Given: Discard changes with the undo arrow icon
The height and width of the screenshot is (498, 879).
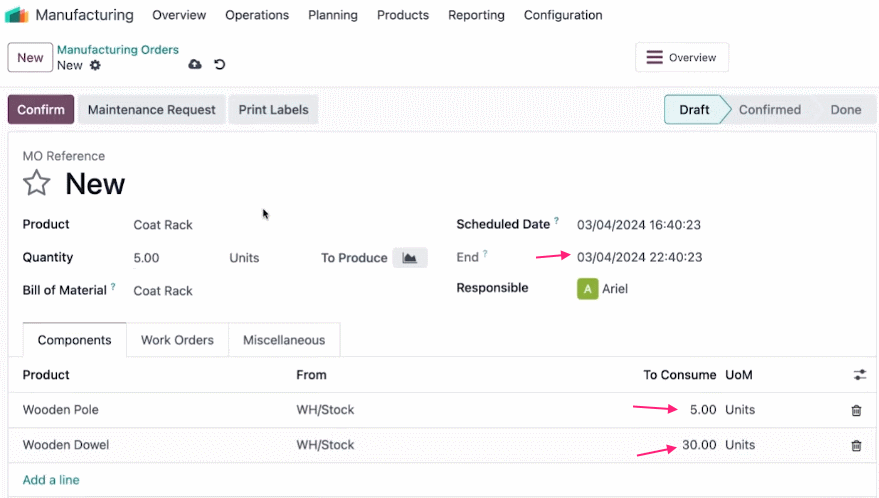Looking at the screenshot, I should [220, 64].
